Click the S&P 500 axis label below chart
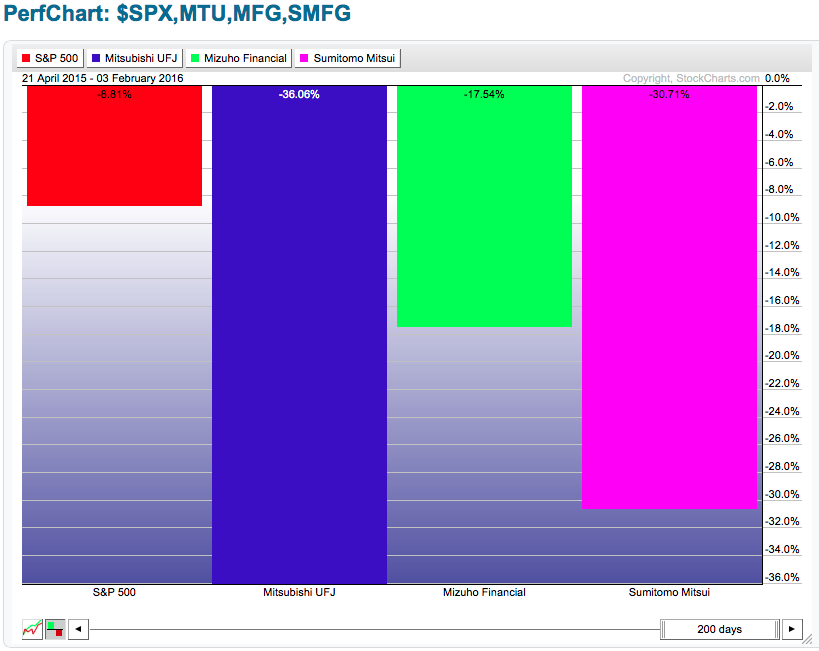Viewport: 819px width, 651px height. click(114, 592)
